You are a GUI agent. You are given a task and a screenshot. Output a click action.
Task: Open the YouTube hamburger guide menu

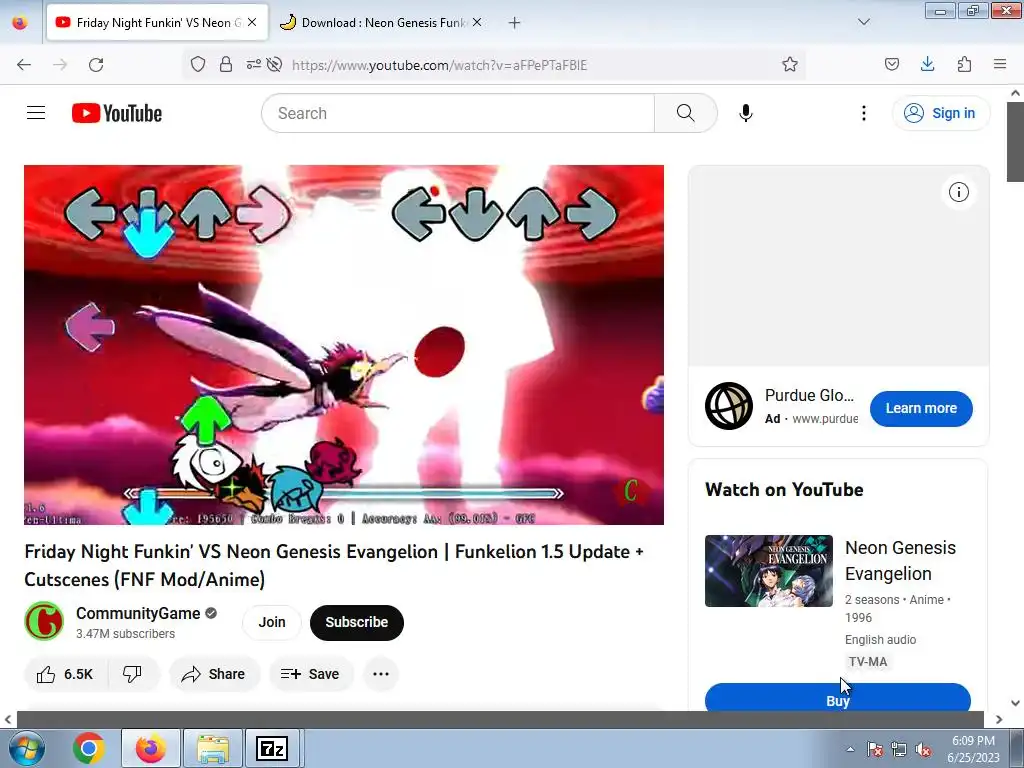(36, 113)
